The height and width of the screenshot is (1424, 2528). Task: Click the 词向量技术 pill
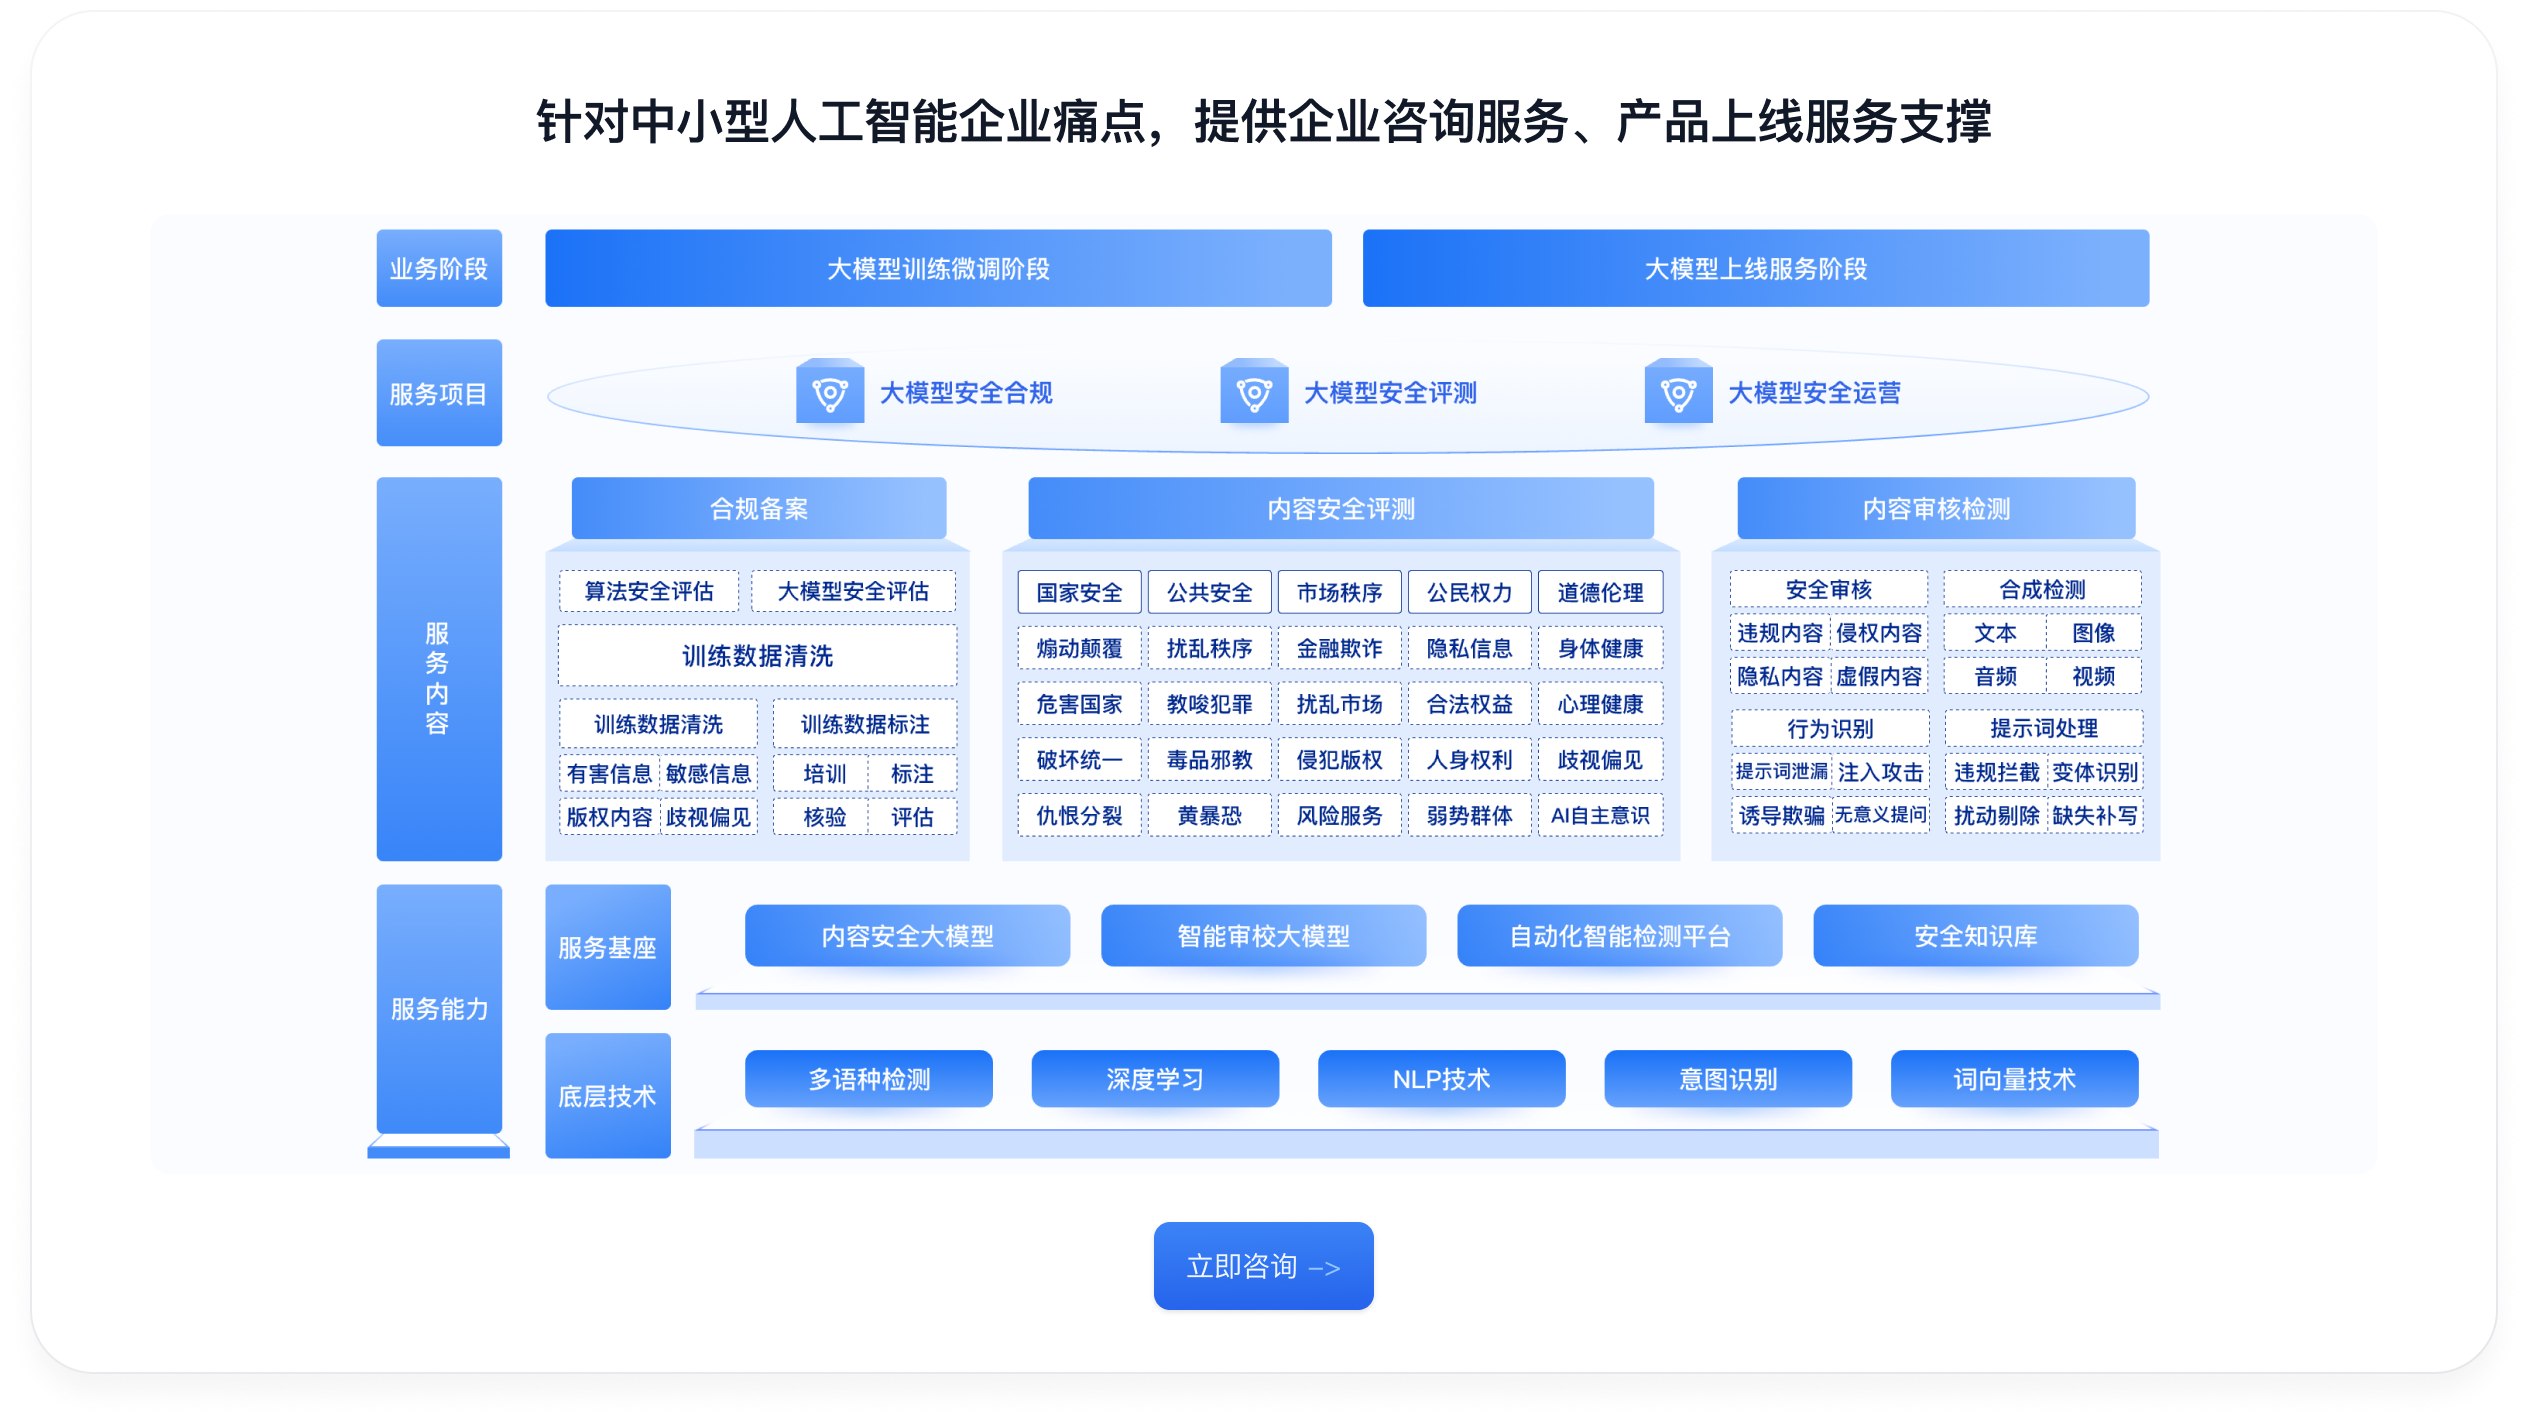click(x=2013, y=1078)
